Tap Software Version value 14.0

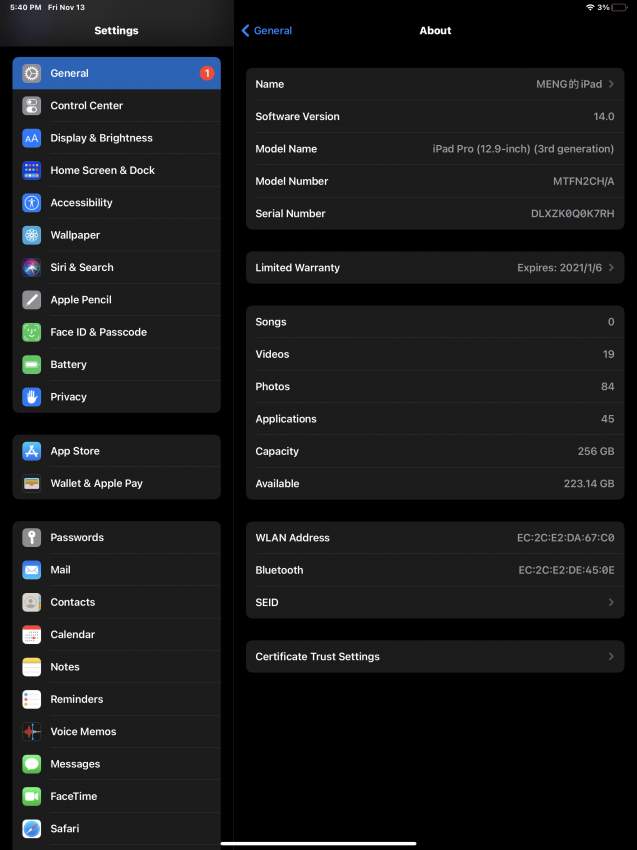click(x=603, y=117)
